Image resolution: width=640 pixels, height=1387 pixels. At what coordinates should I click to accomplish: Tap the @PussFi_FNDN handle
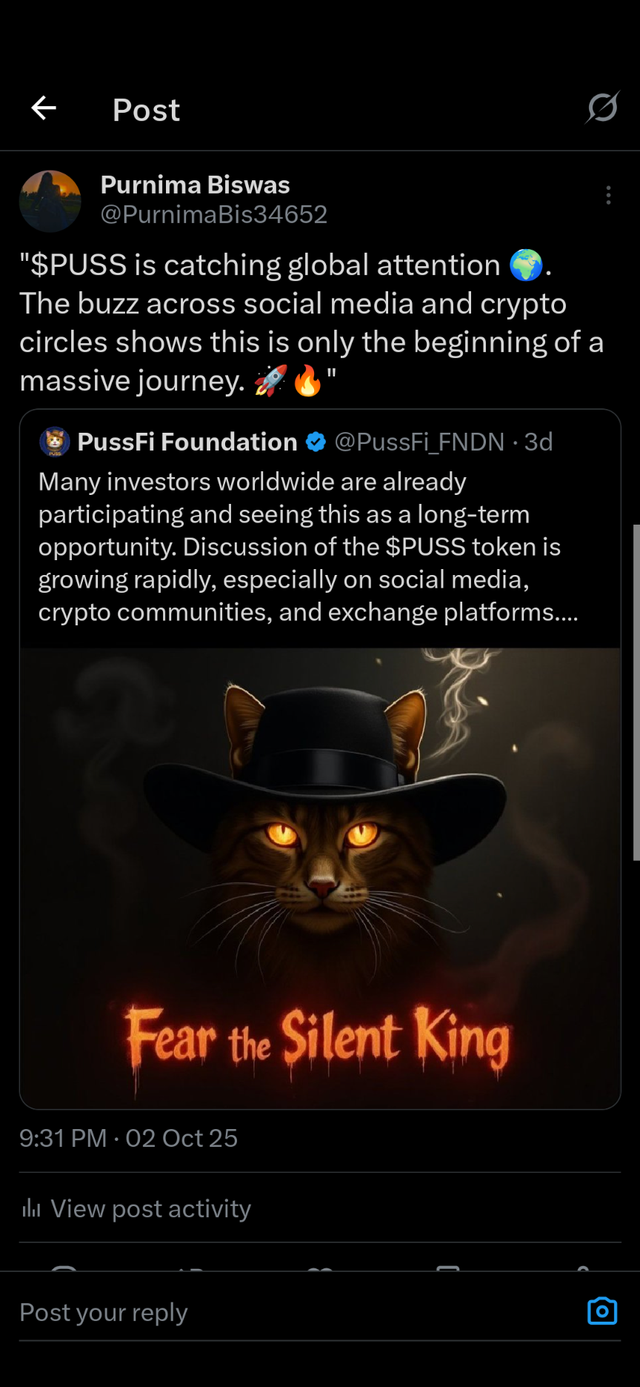pyautogui.click(x=419, y=442)
